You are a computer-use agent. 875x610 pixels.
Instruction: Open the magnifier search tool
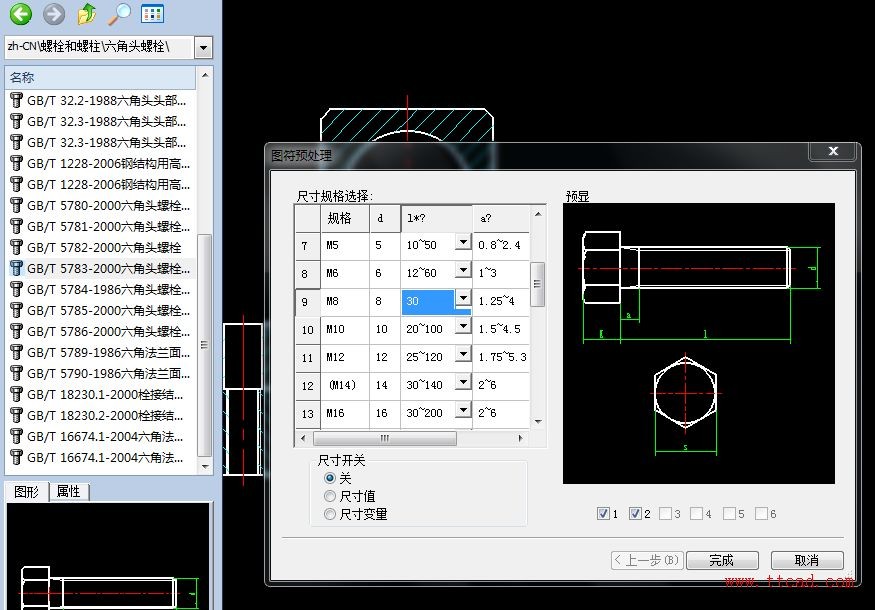(x=120, y=14)
